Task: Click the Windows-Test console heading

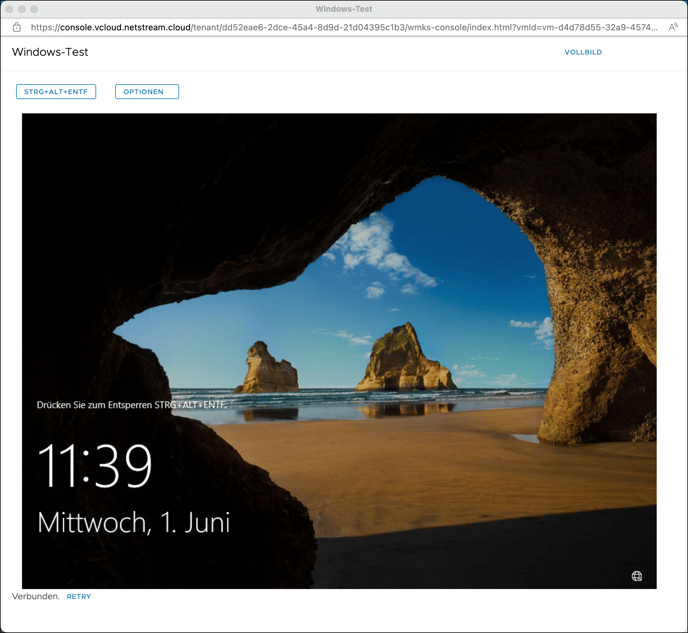Action: point(50,52)
